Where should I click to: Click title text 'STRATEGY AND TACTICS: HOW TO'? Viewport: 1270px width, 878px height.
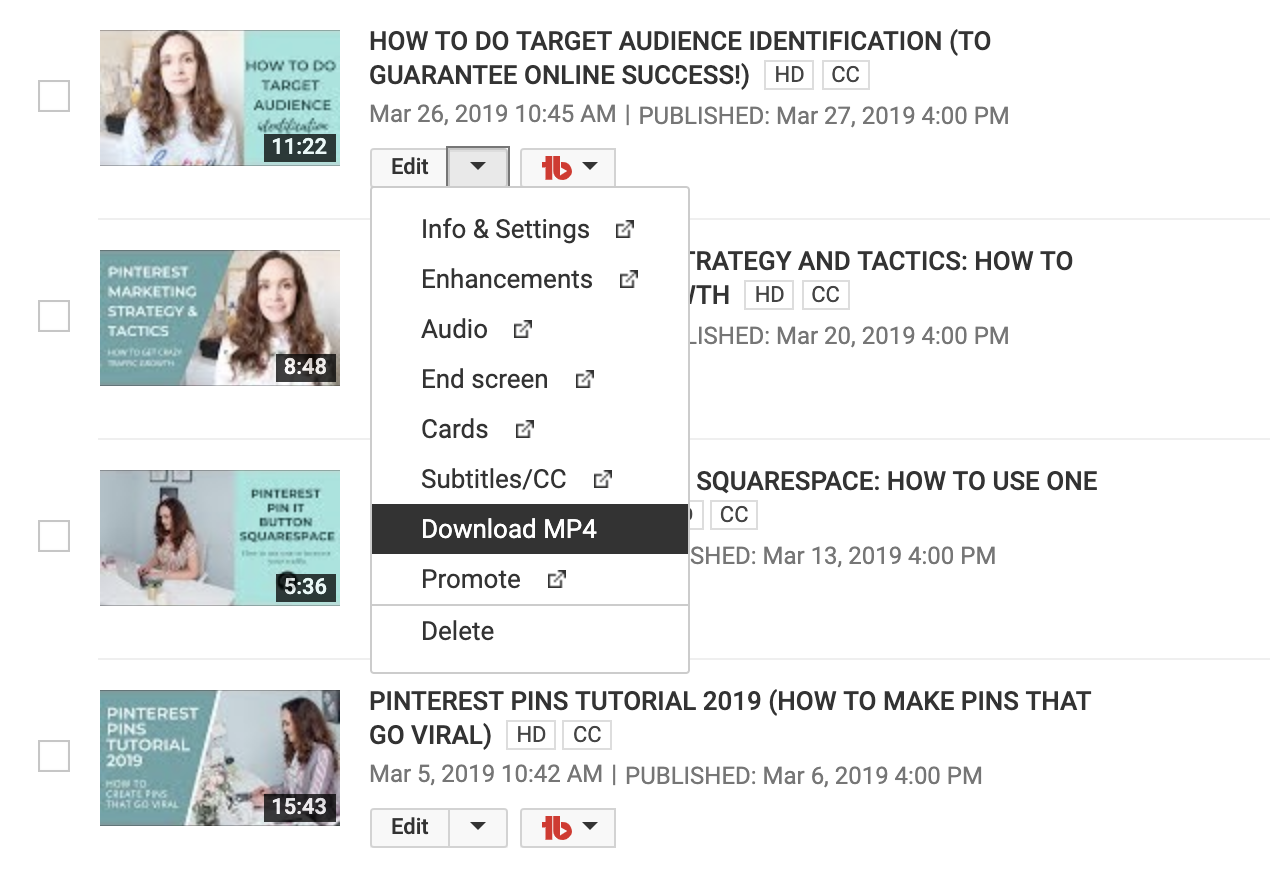pos(881,262)
